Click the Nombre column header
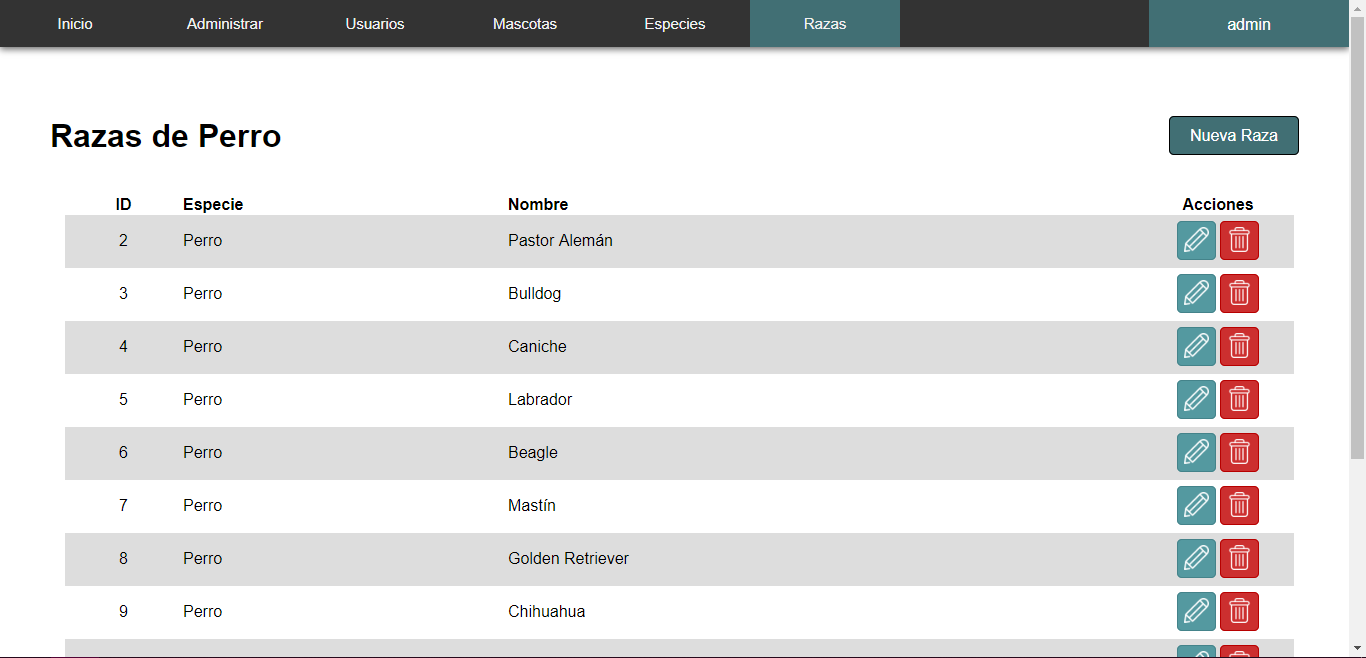Viewport: 1366px width, 658px height. (538, 204)
